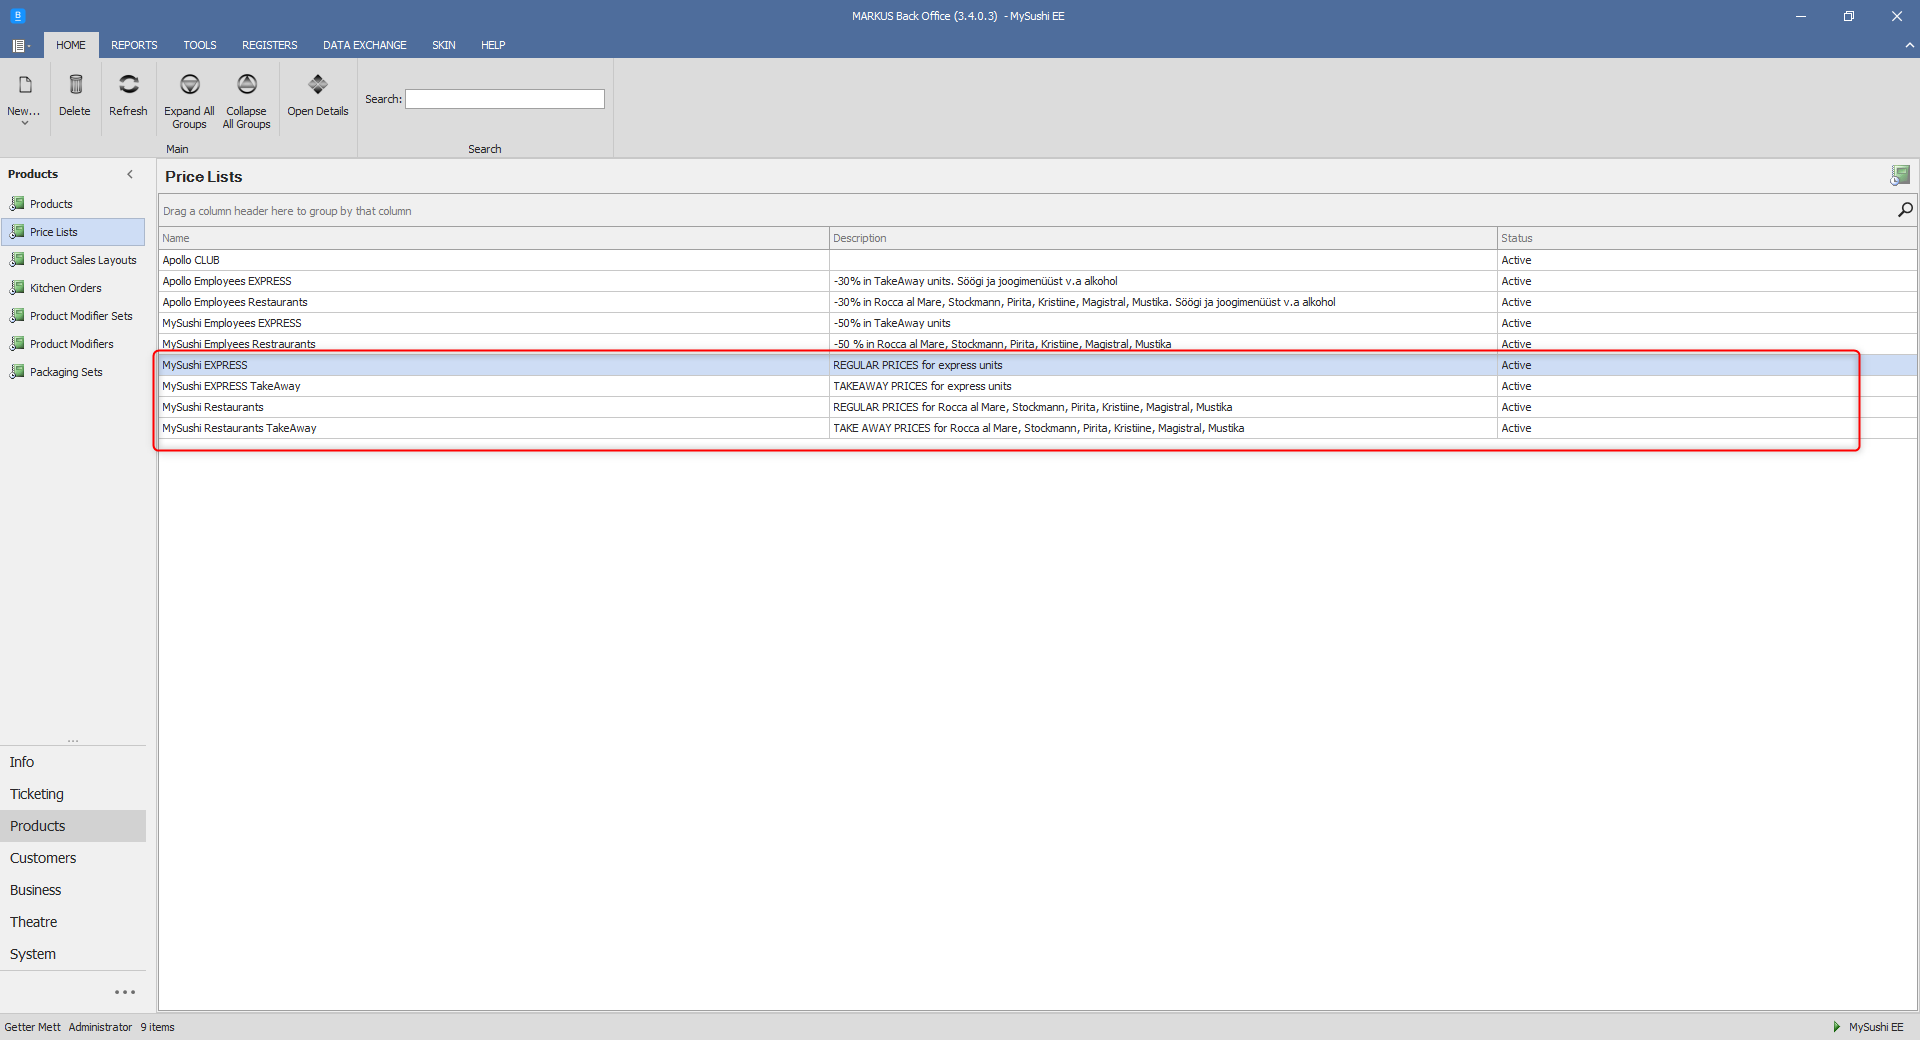
Task: Click the app logo in title bar
Action: pyautogui.click(x=18, y=16)
